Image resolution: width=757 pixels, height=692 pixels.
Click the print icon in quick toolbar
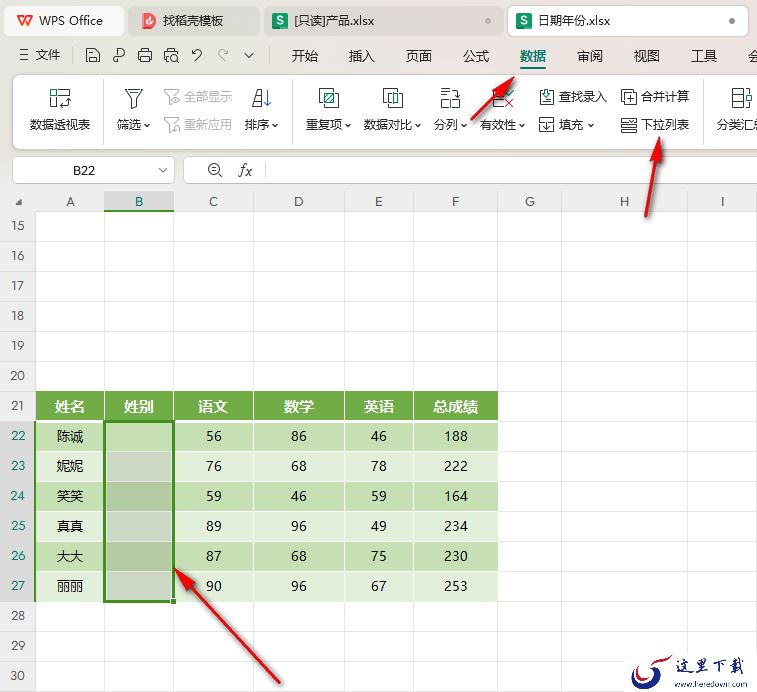pyautogui.click(x=145, y=56)
